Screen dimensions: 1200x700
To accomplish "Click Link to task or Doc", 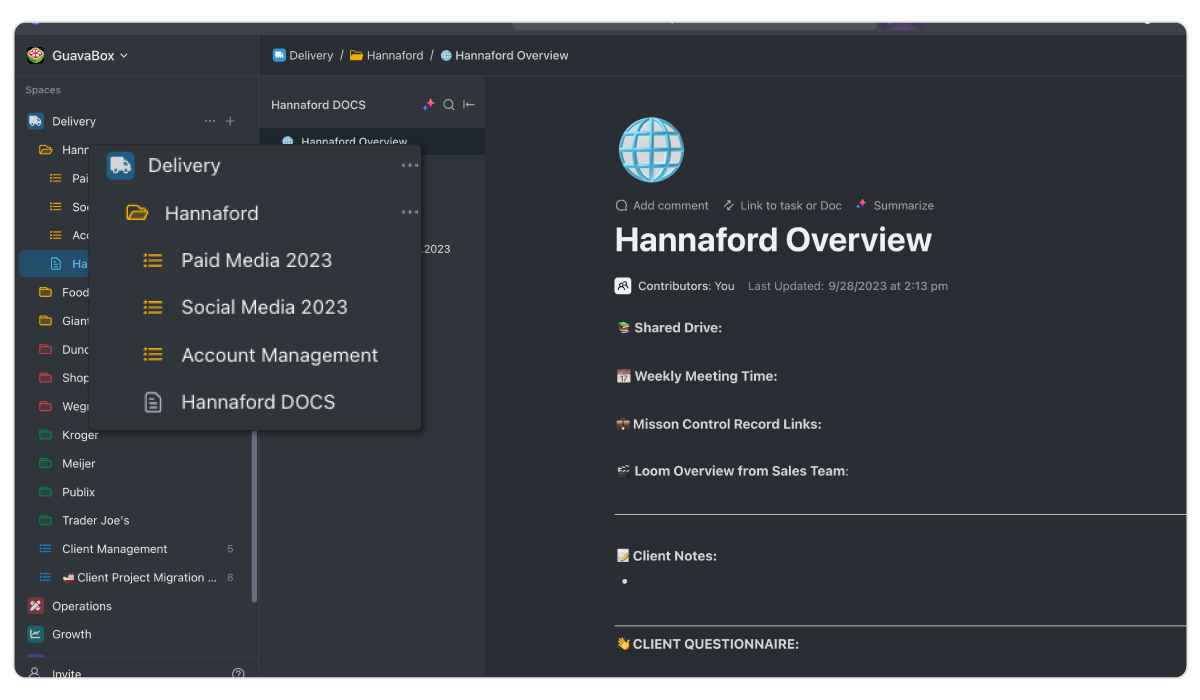I will tap(782, 206).
